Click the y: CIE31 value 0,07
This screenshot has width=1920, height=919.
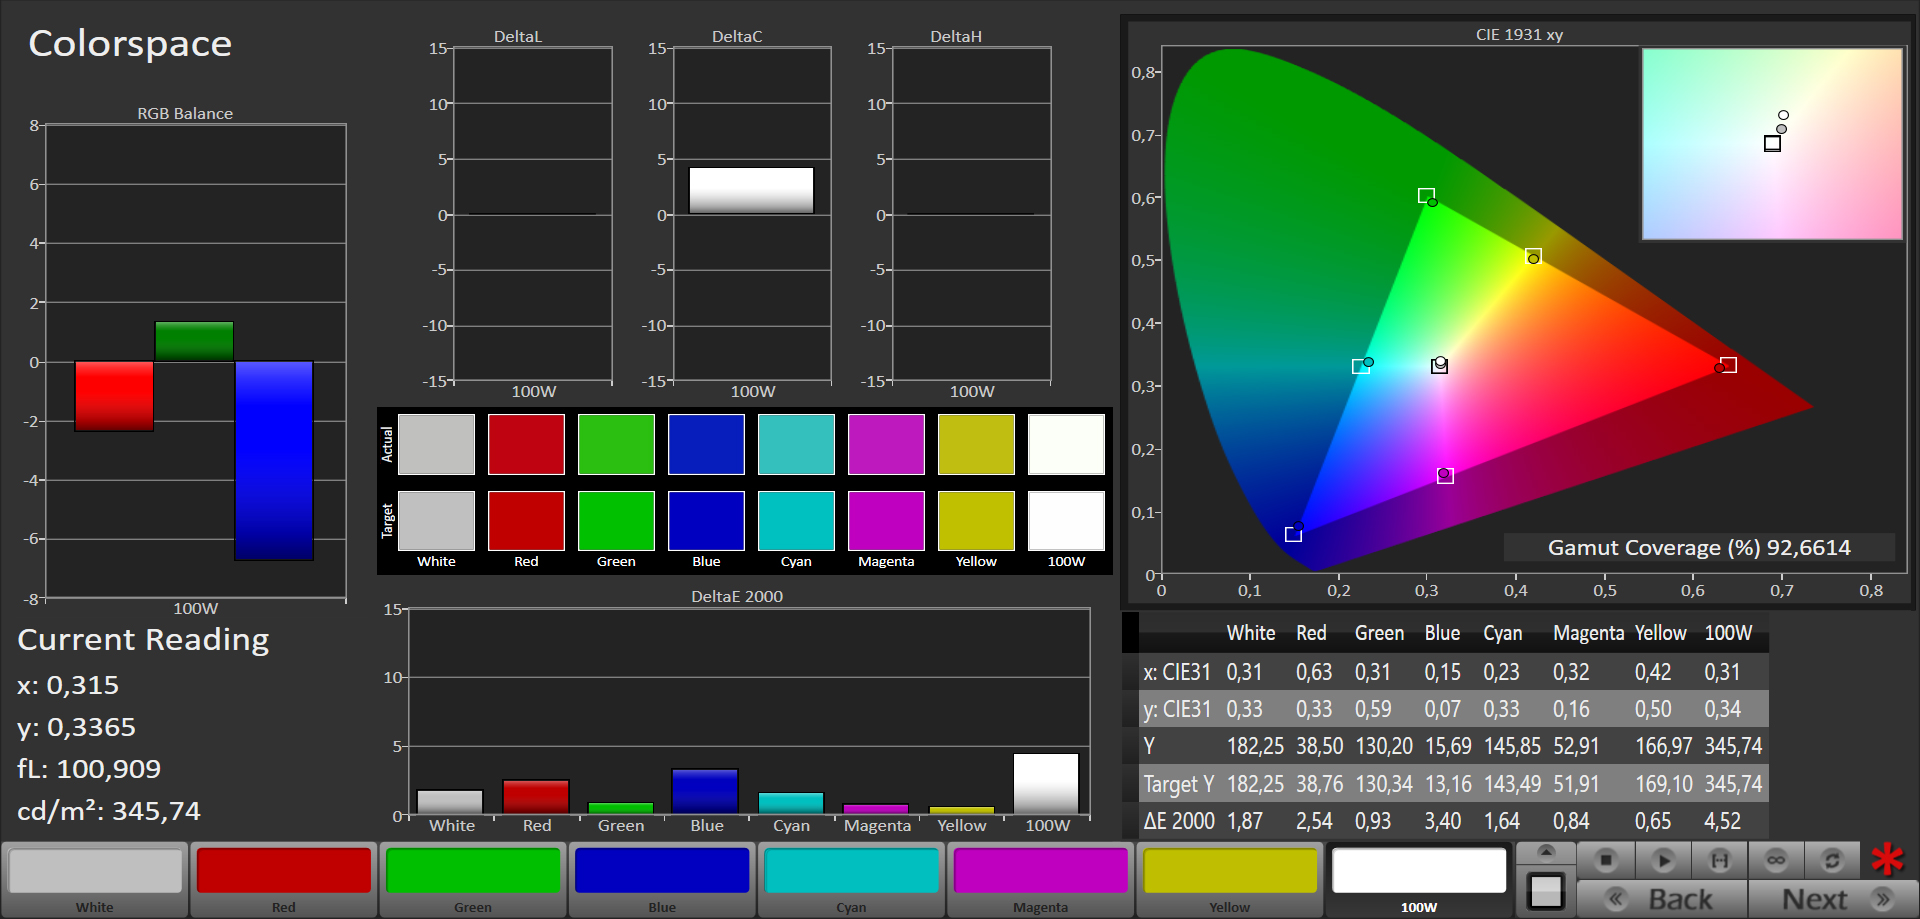(x=1442, y=709)
